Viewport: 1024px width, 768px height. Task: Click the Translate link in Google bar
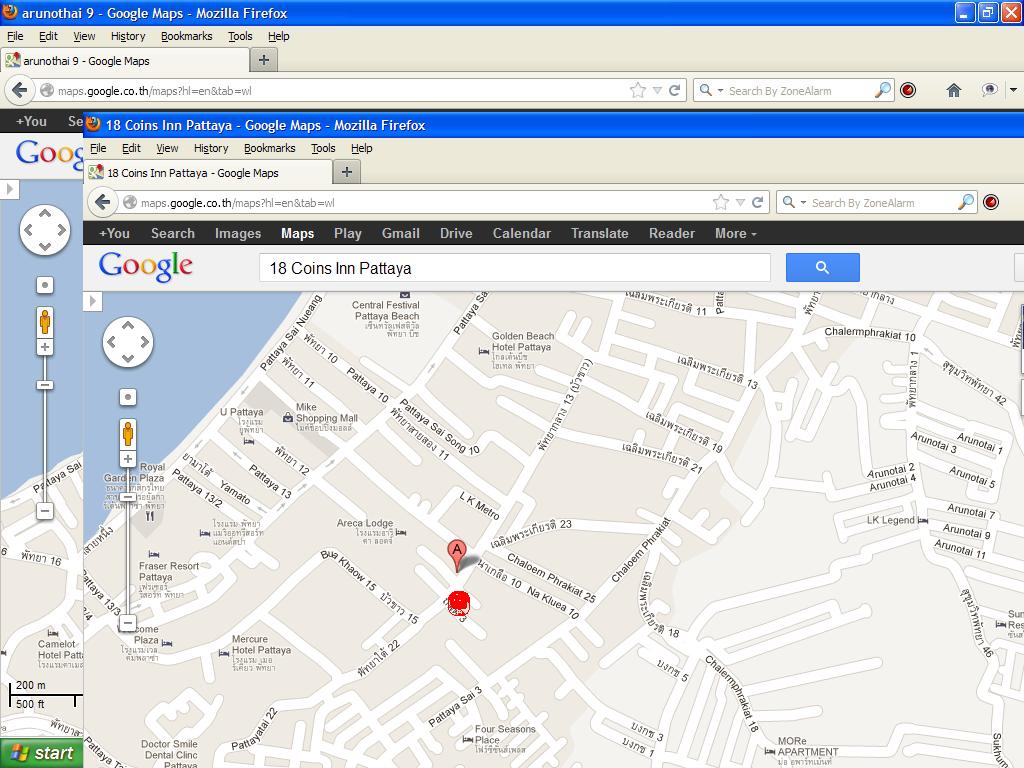600,233
